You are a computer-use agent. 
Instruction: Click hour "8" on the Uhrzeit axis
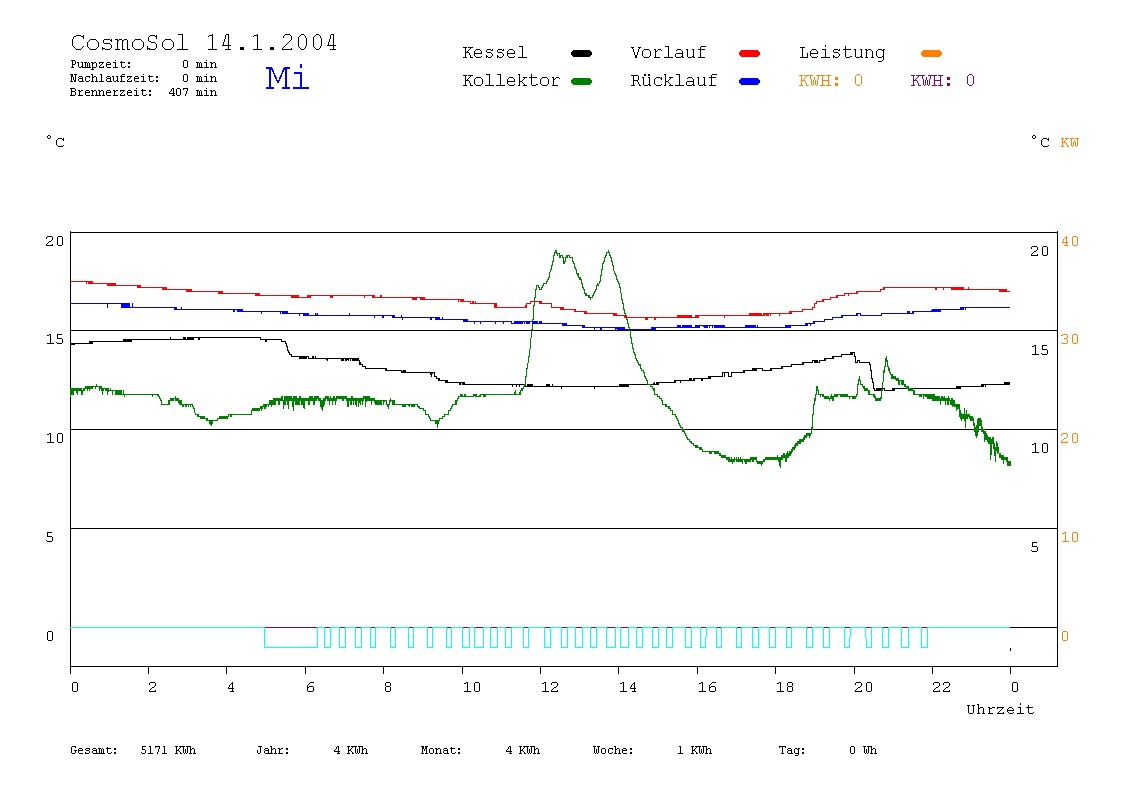coord(387,687)
